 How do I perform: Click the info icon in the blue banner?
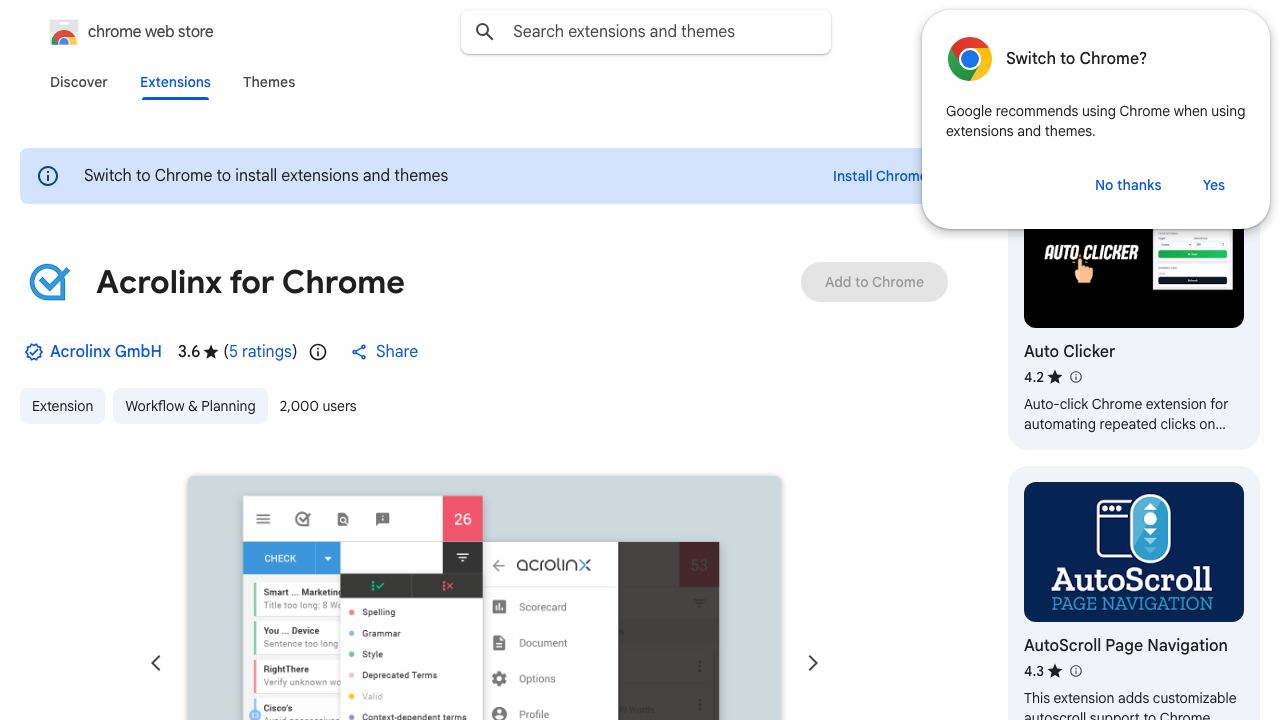point(48,176)
